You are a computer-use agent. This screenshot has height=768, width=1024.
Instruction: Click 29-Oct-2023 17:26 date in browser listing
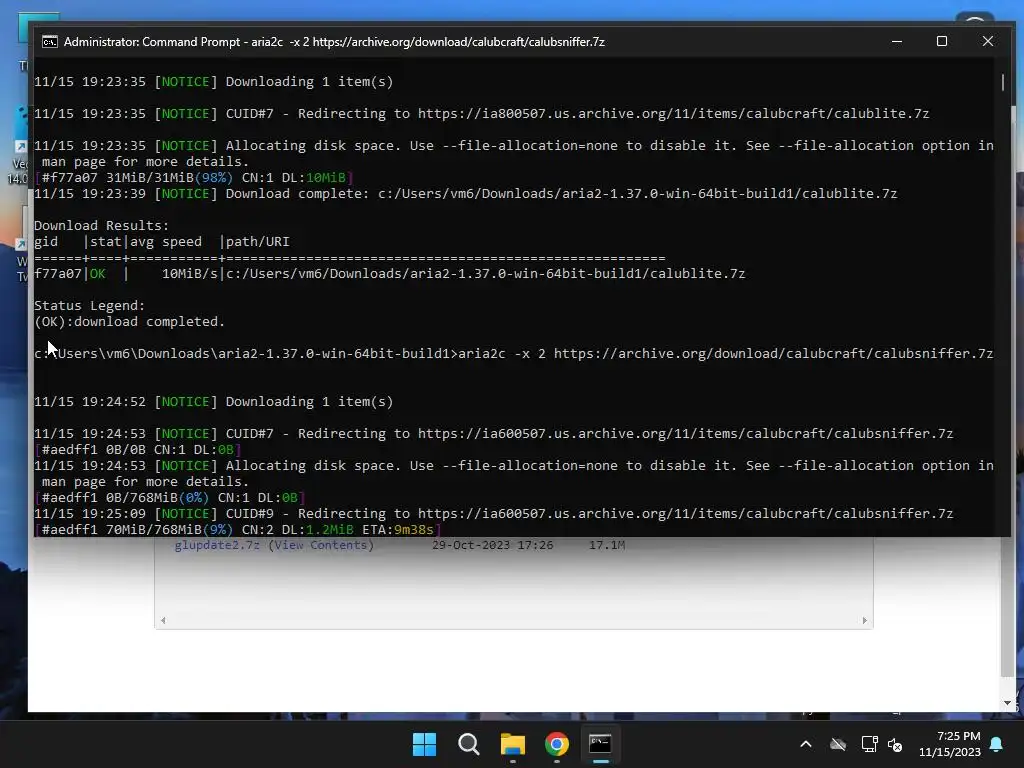pos(492,545)
